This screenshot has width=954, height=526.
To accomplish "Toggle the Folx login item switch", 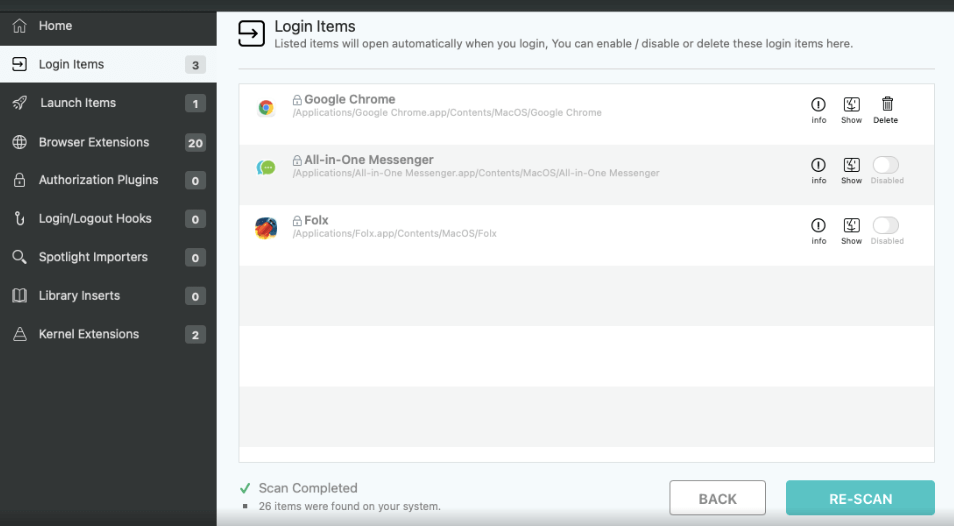I will (x=885, y=225).
